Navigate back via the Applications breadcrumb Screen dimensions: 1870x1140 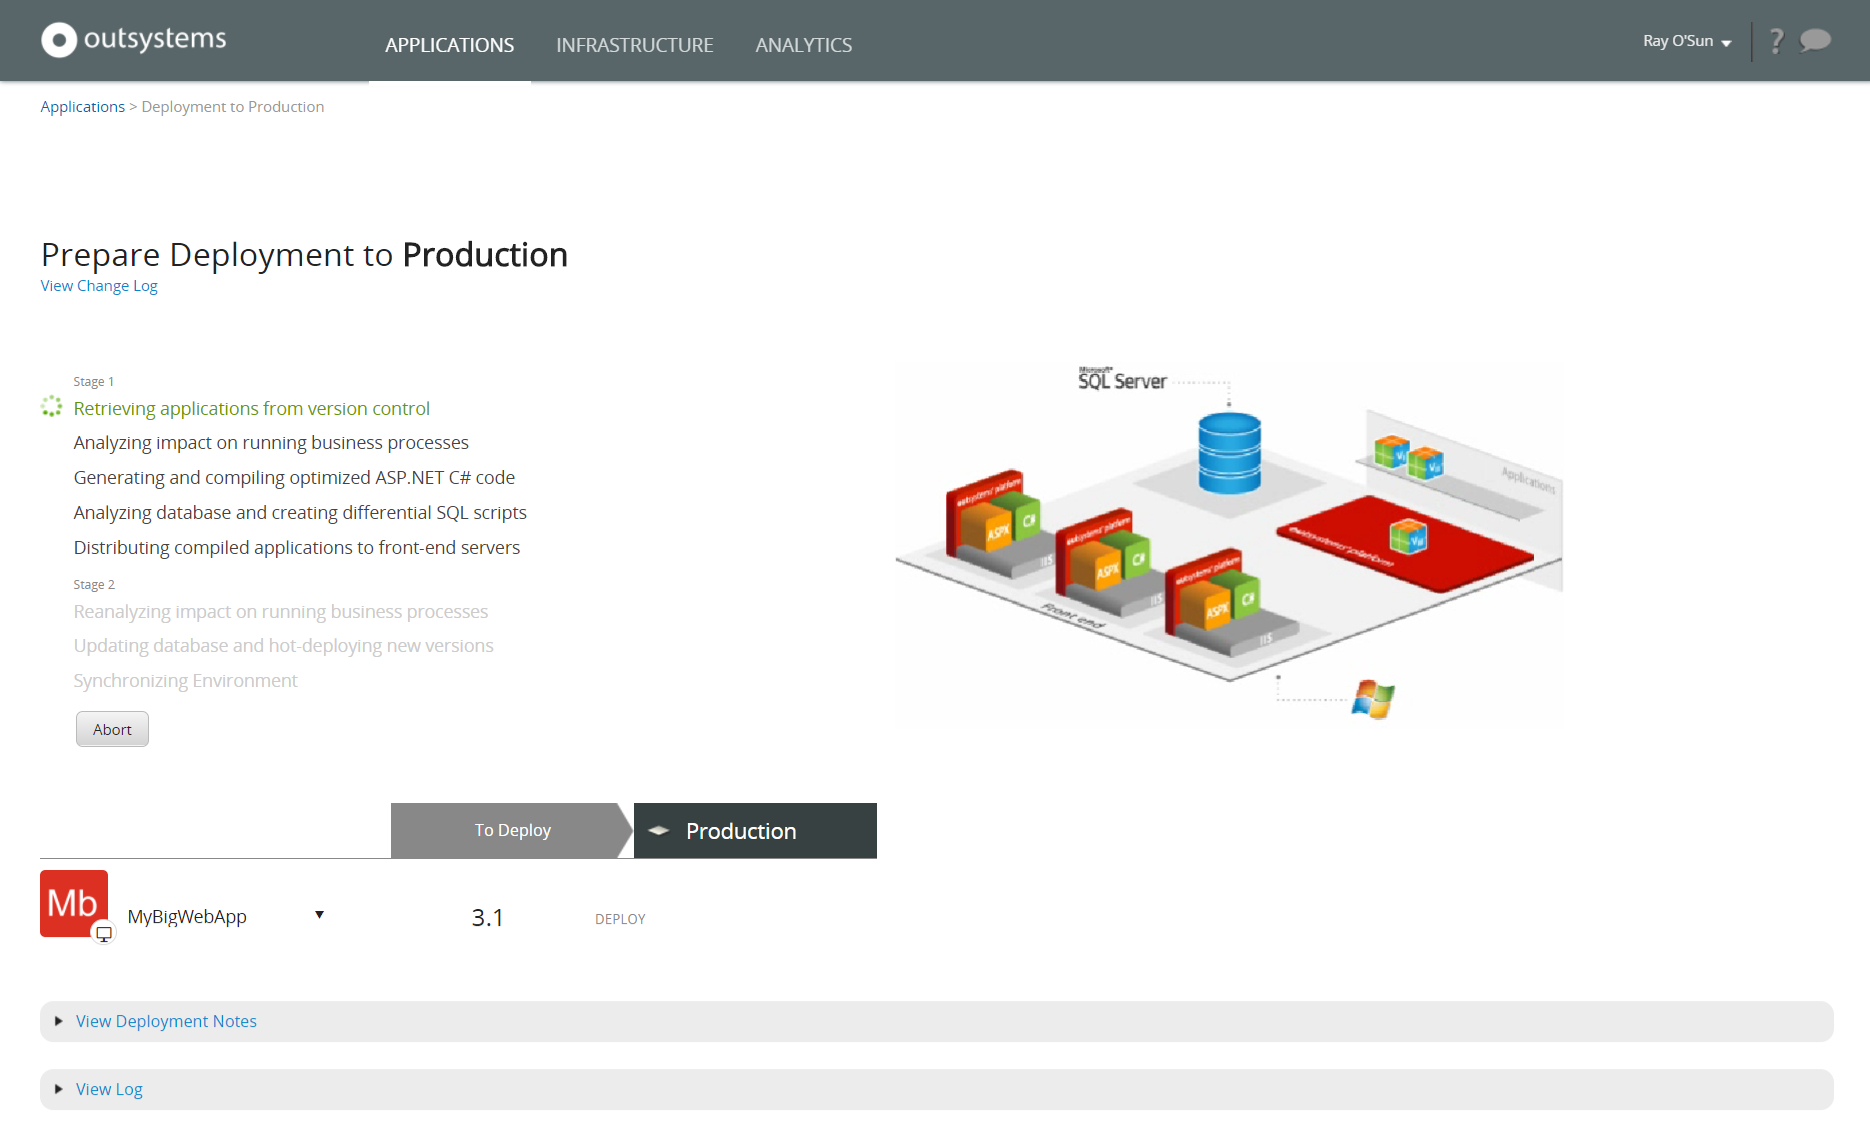coord(82,106)
